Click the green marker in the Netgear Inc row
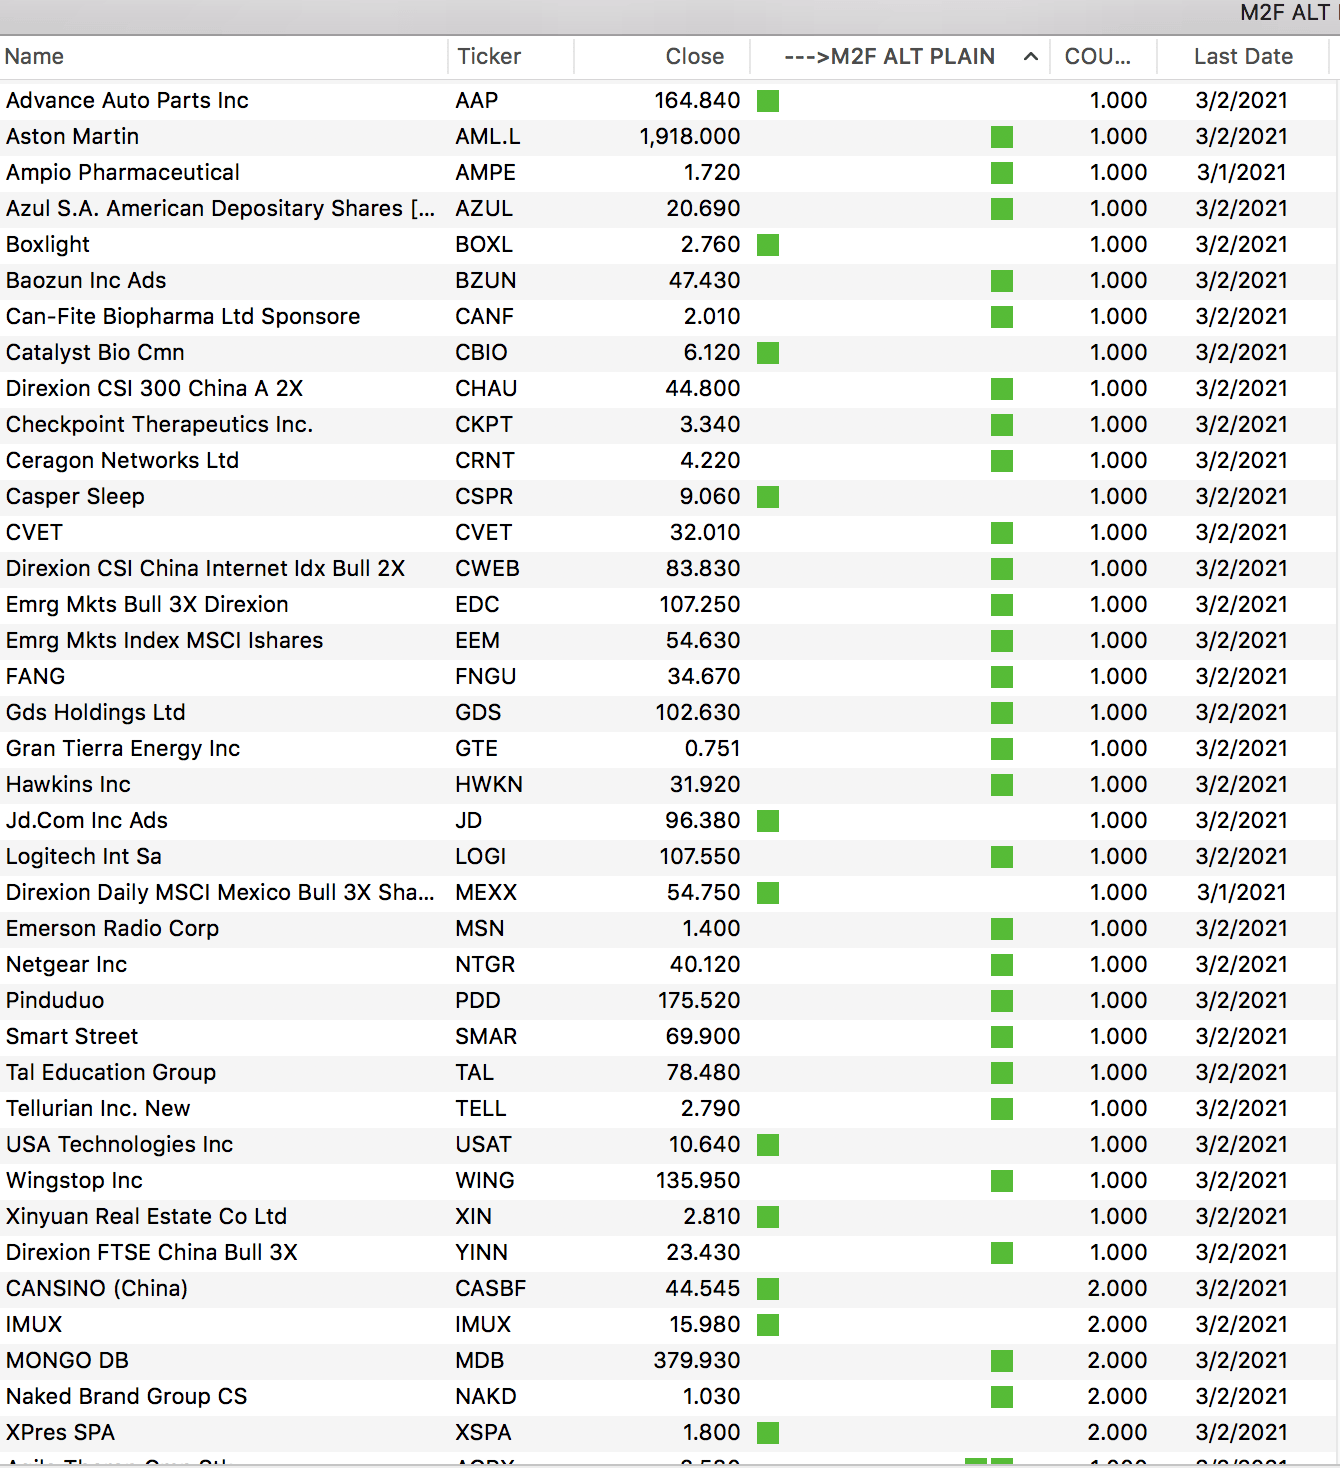The image size is (1340, 1468). pyautogui.click(x=1002, y=965)
